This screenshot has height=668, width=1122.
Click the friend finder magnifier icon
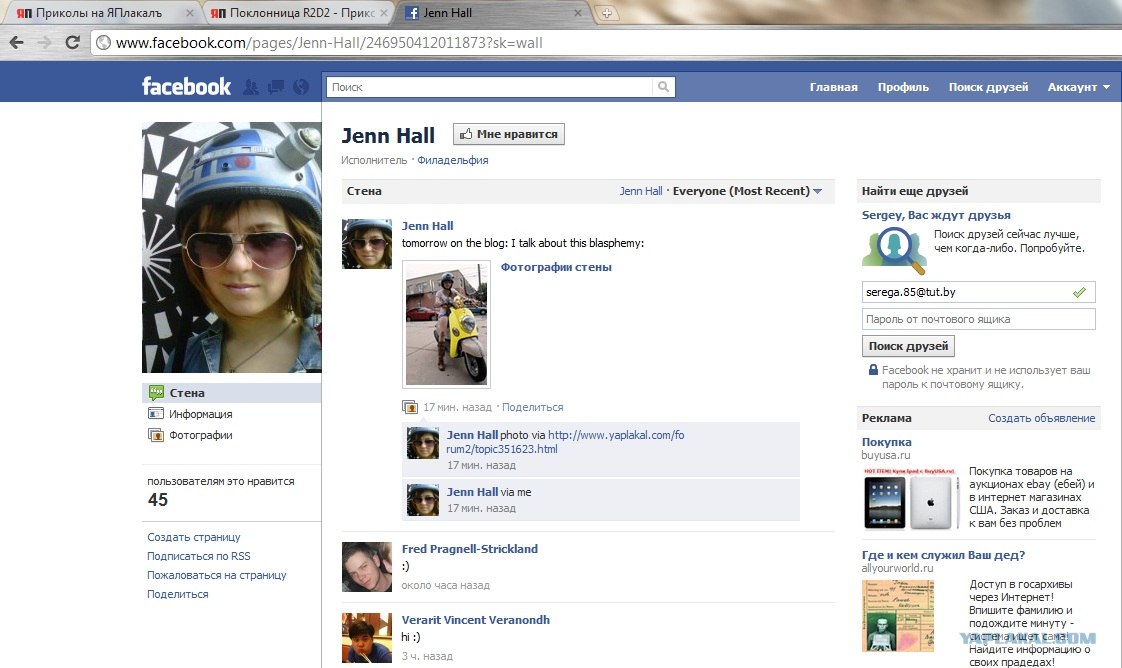[894, 250]
